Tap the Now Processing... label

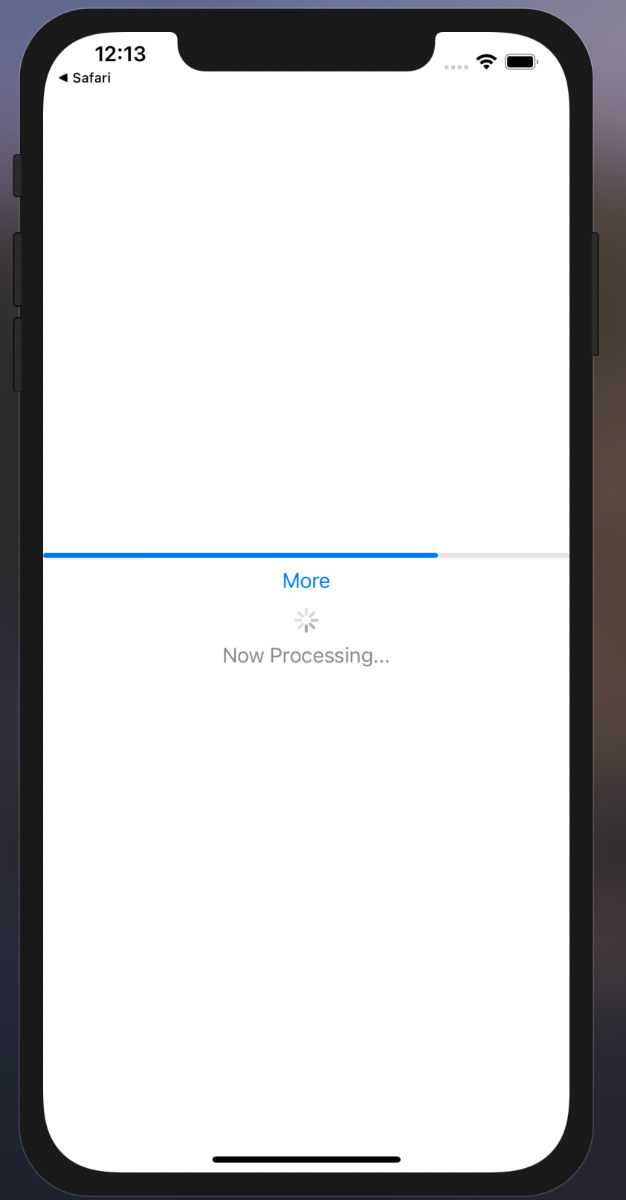click(306, 656)
